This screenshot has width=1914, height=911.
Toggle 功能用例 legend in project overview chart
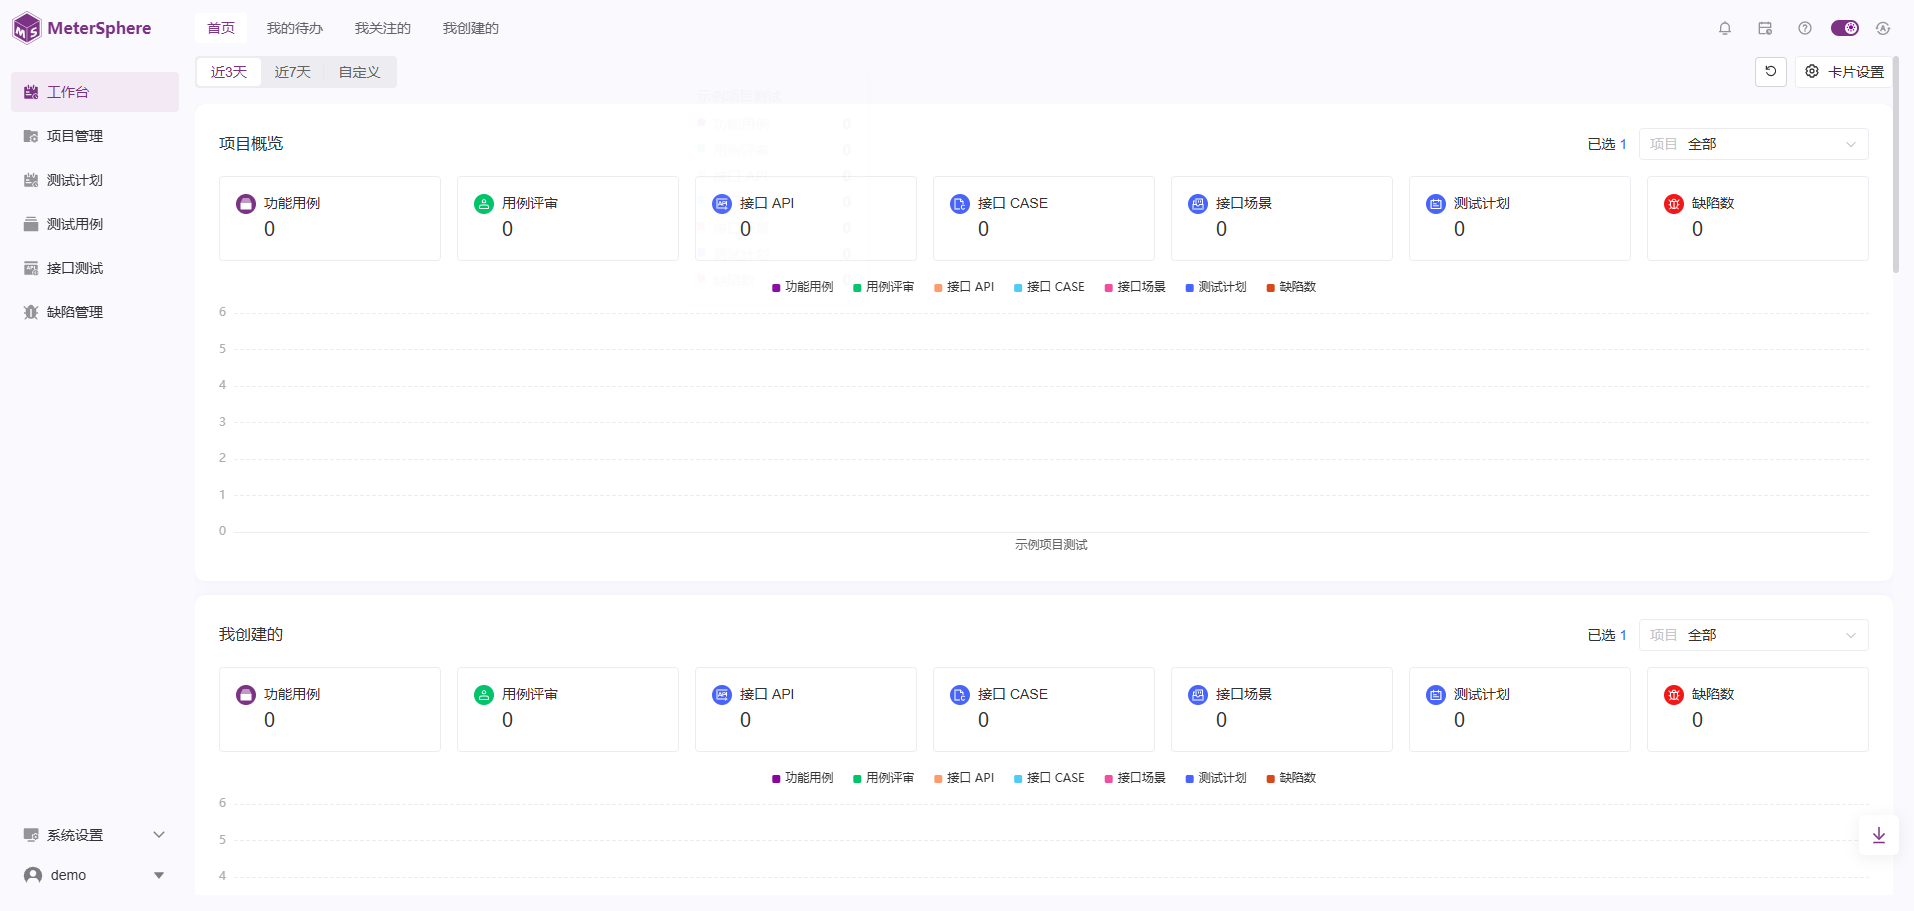(x=803, y=287)
